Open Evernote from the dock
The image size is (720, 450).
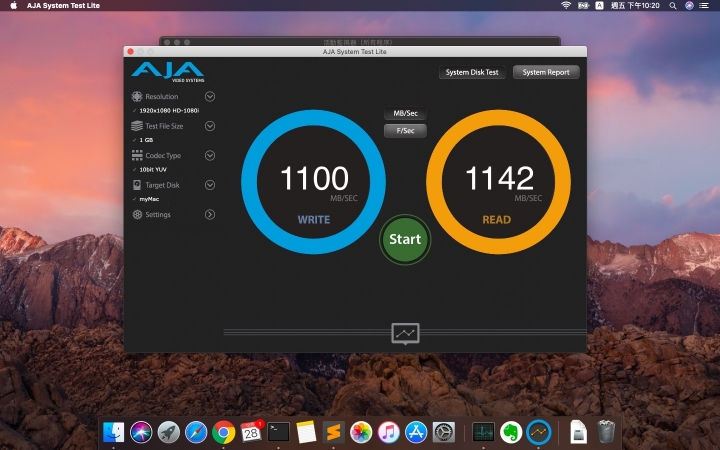(x=511, y=432)
